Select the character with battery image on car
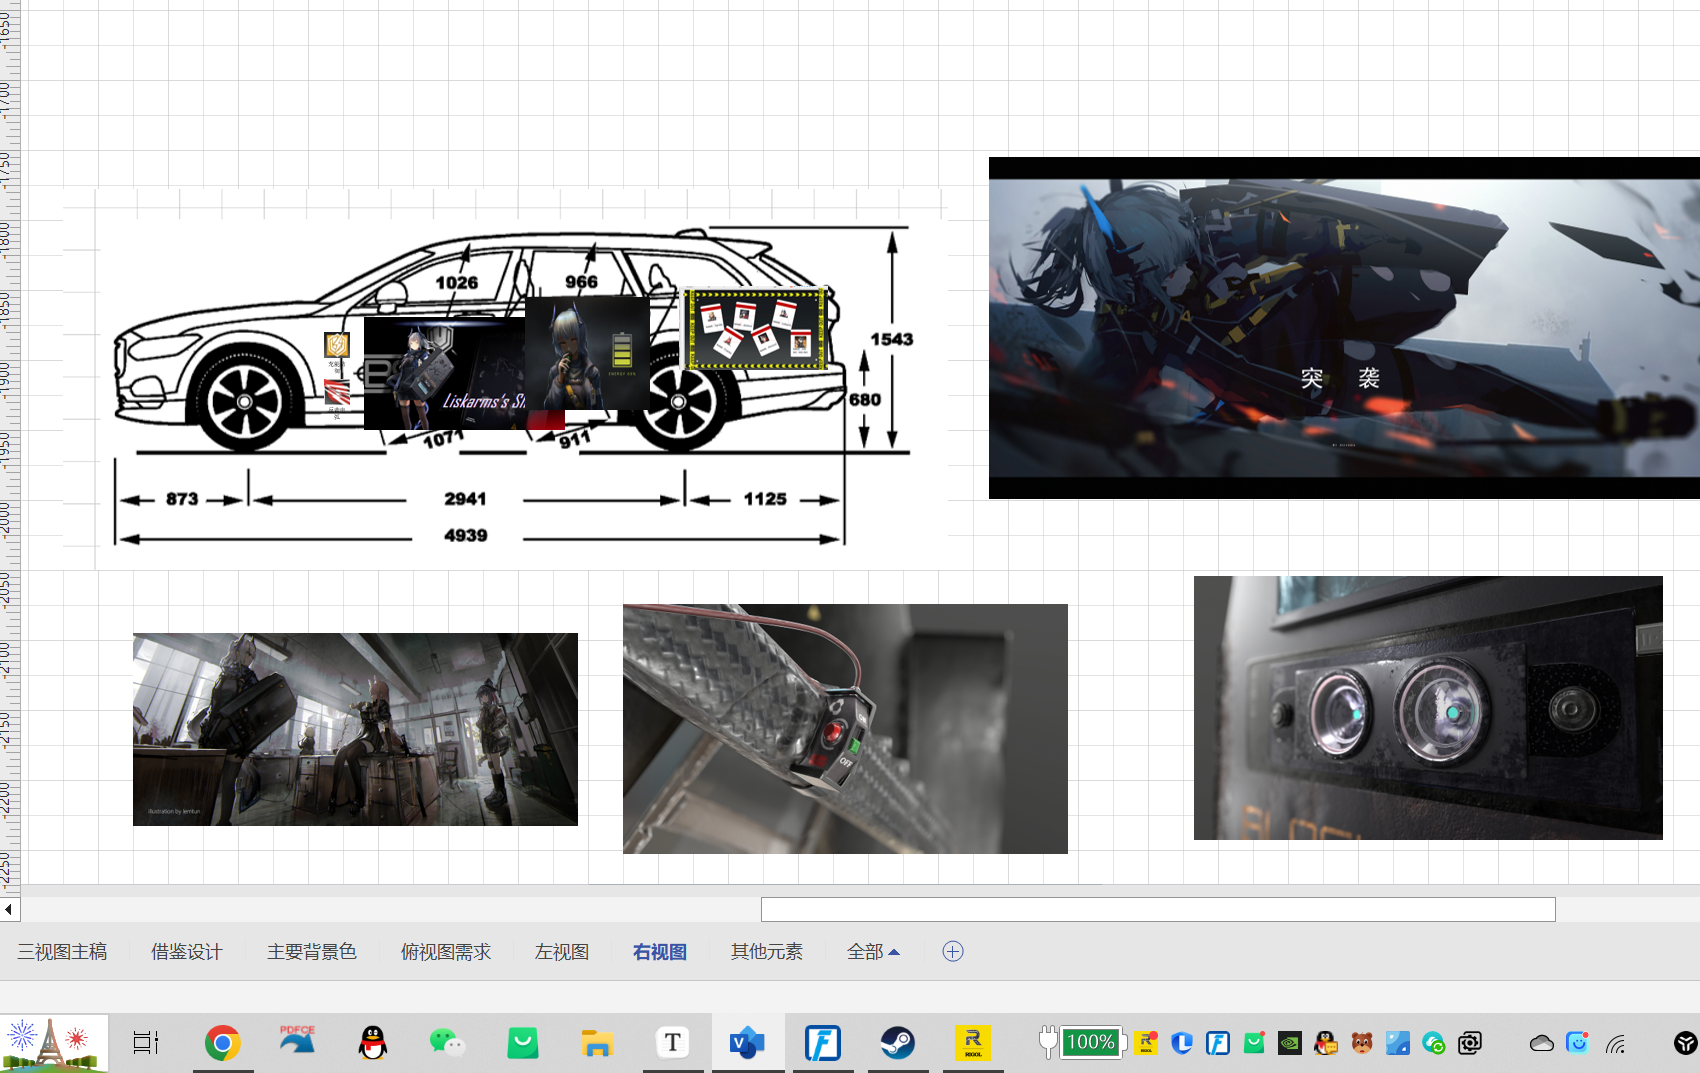 587,353
